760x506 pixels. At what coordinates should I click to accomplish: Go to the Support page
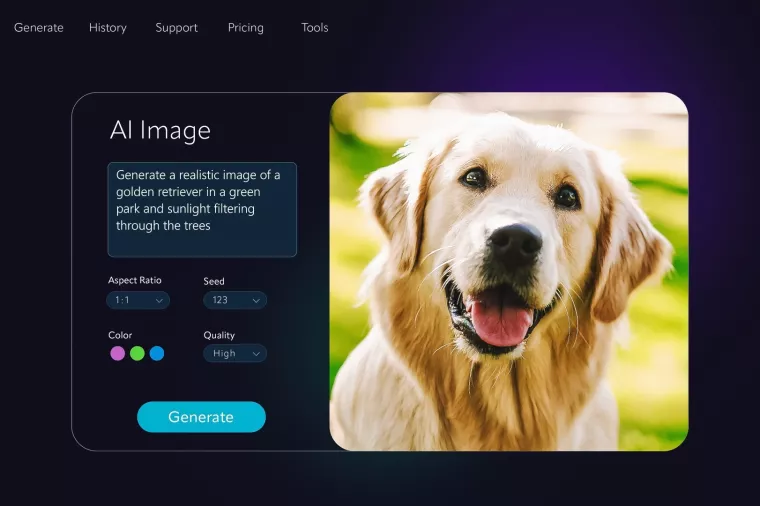(176, 28)
